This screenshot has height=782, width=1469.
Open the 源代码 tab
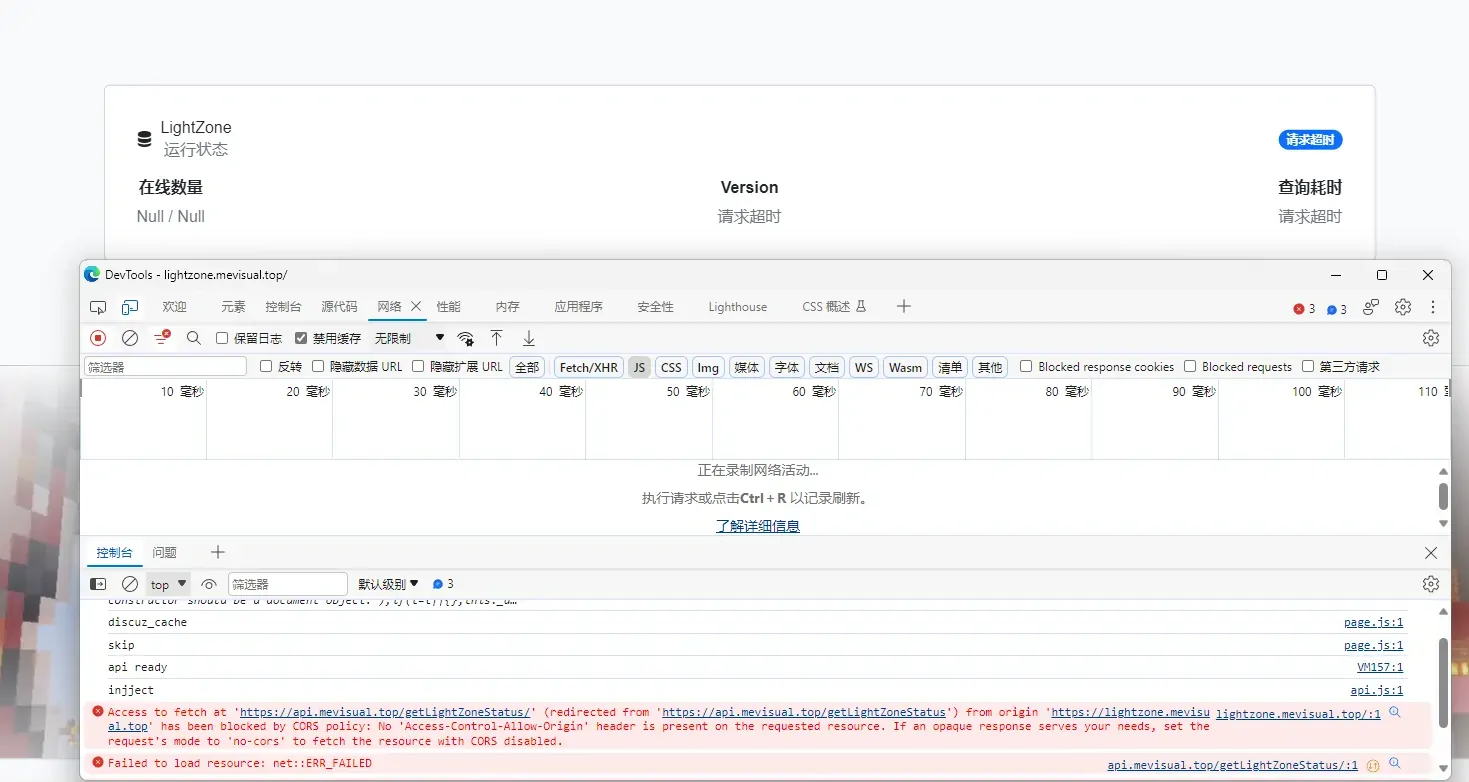[x=339, y=307]
